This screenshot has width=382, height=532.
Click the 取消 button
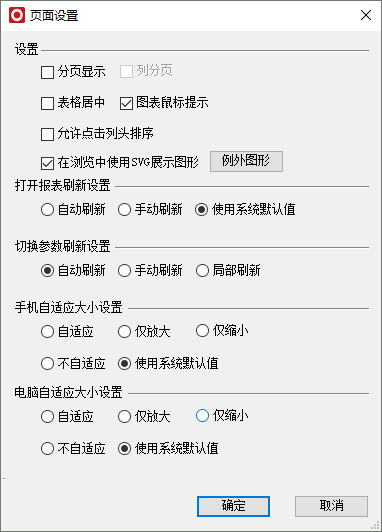pos(331,506)
